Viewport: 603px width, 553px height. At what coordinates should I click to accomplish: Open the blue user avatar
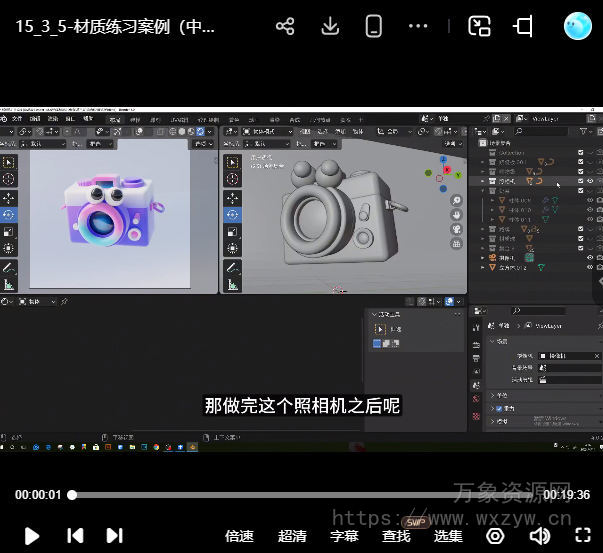[x=578, y=26]
